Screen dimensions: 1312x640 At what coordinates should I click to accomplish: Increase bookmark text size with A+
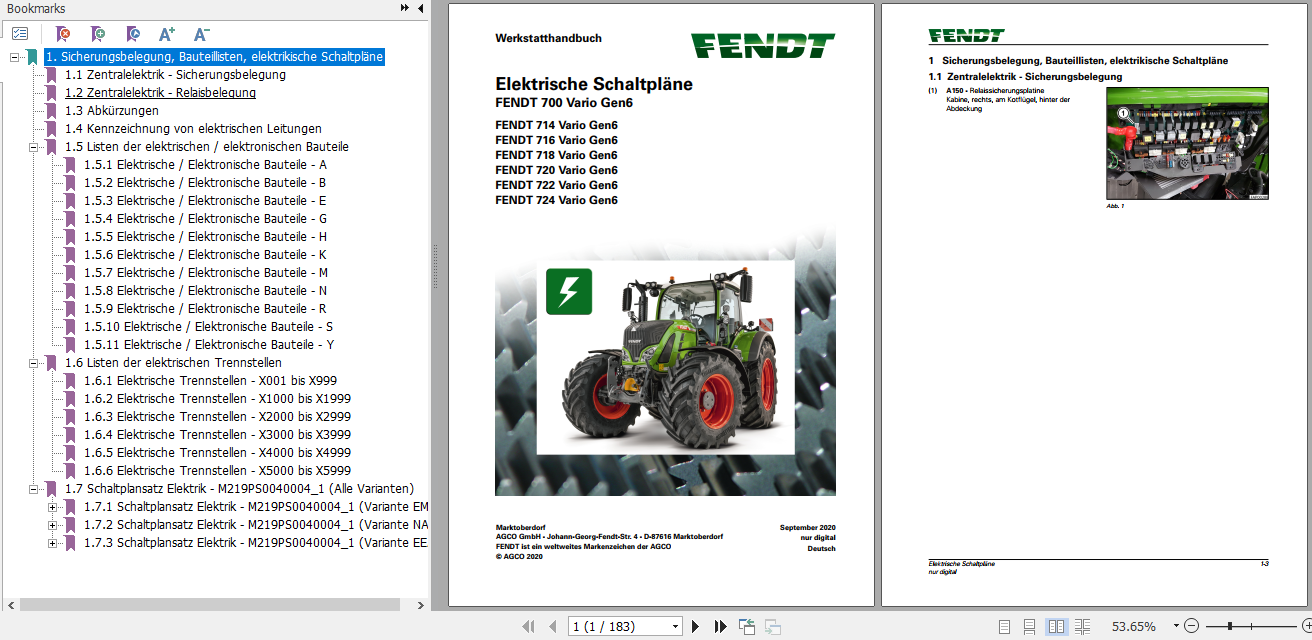click(167, 33)
